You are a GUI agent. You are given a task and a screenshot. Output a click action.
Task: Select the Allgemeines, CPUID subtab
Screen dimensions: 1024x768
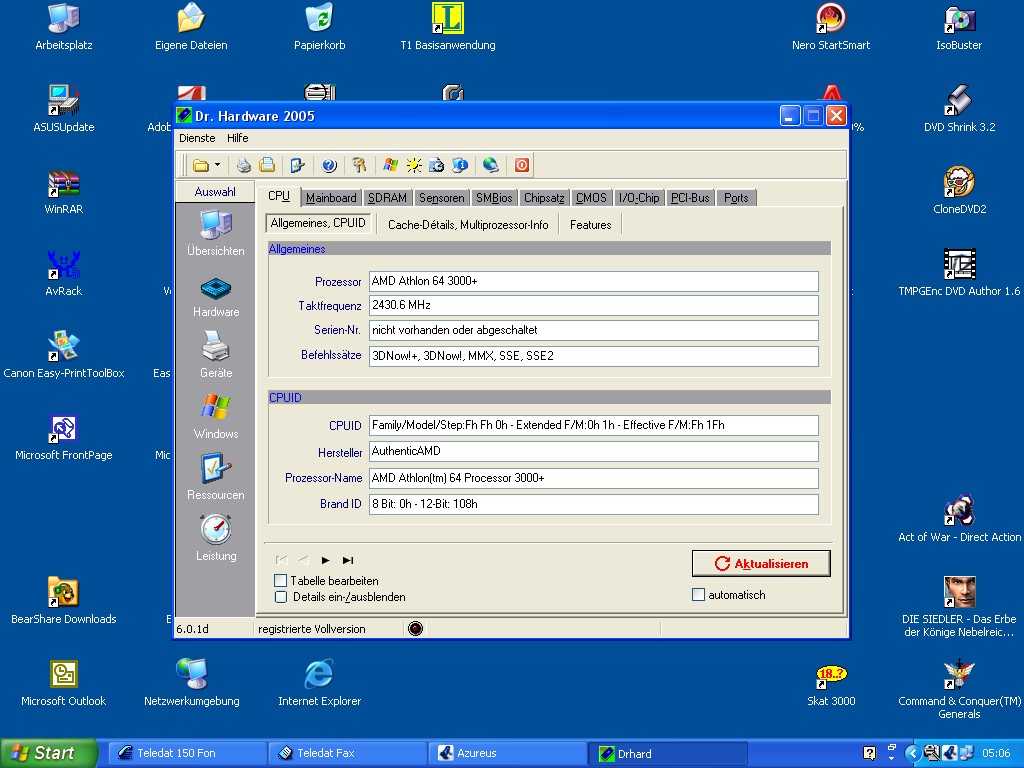pyautogui.click(x=318, y=223)
